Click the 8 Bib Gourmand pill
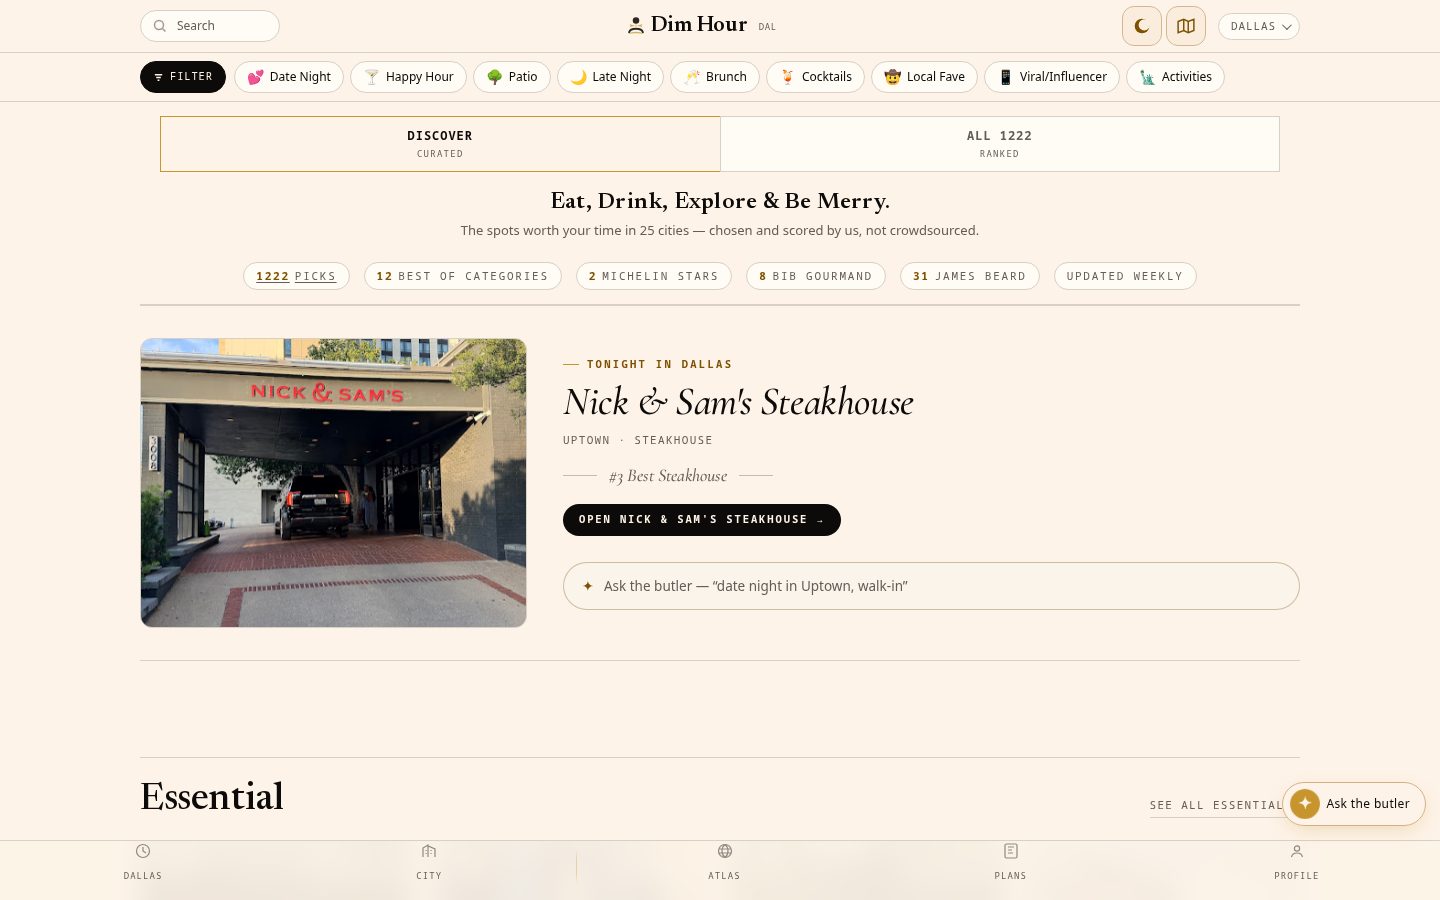This screenshot has width=1440, height=900. [816, 276]
